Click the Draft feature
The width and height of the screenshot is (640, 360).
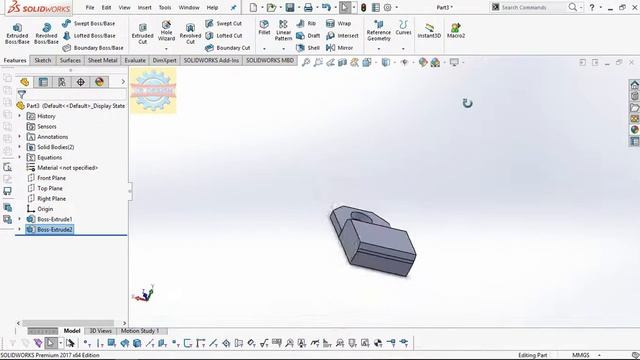pyautogui.click(x=308, y=36)
